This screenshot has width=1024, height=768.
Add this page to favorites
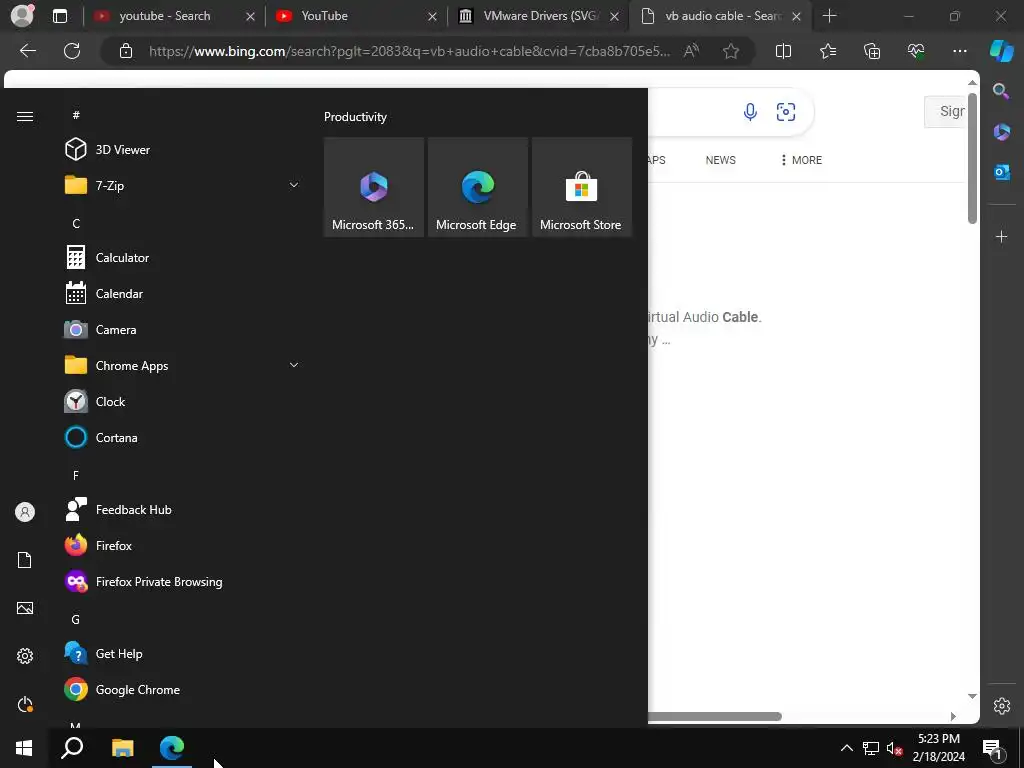click(731, 51)
